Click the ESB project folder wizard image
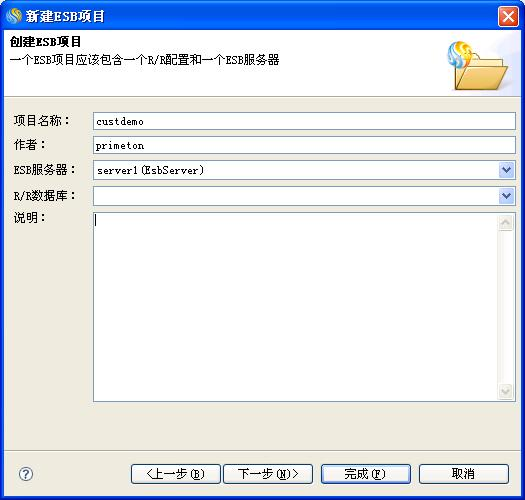 click(x=478, y=66)
